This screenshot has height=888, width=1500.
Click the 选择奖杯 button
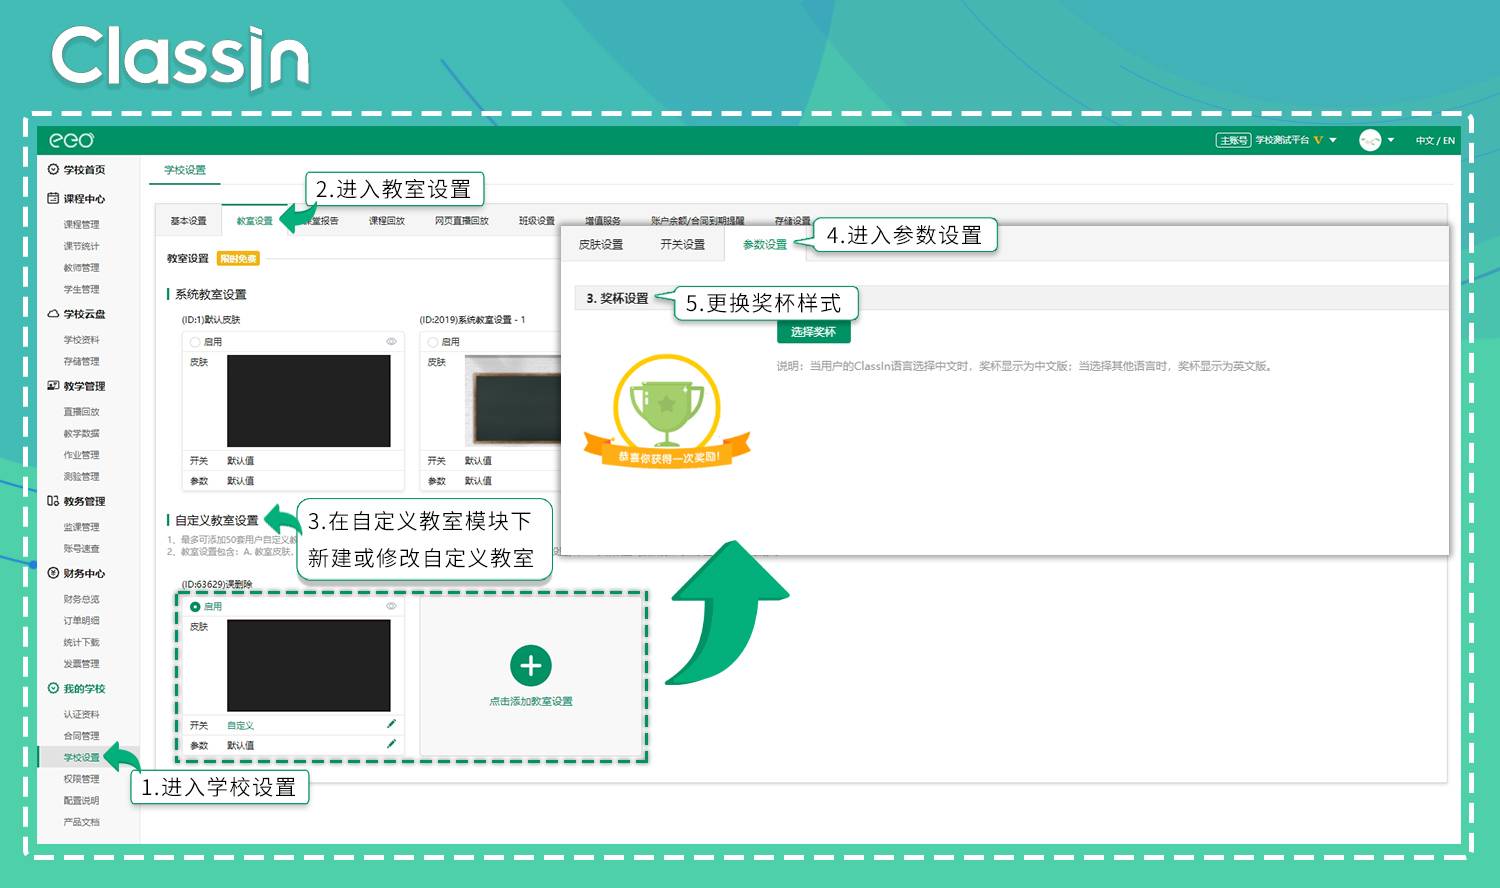coord(813,332)
